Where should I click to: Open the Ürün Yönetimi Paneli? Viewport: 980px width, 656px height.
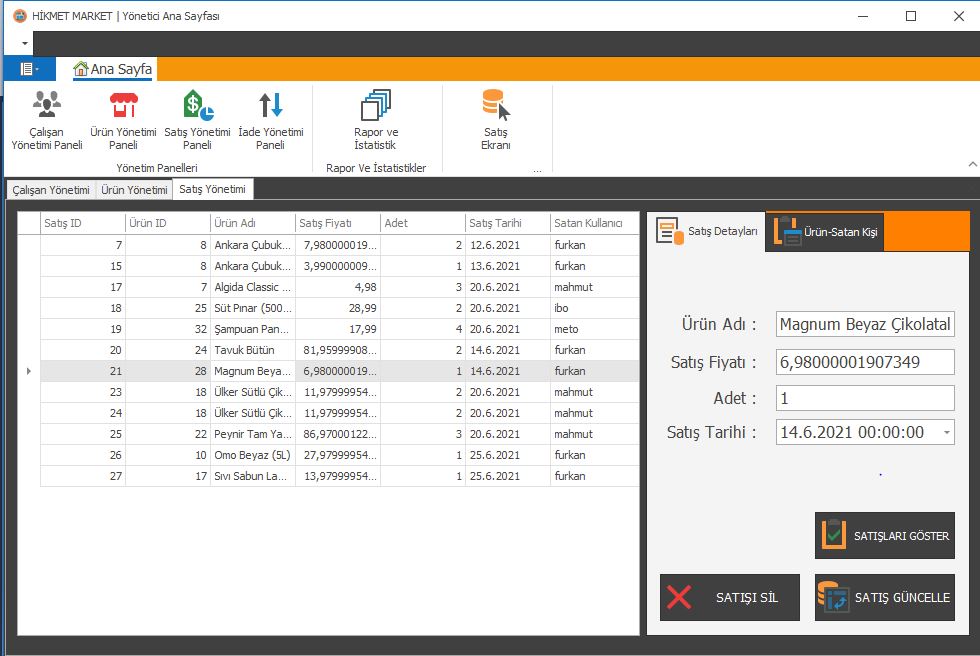click(122, 120)
